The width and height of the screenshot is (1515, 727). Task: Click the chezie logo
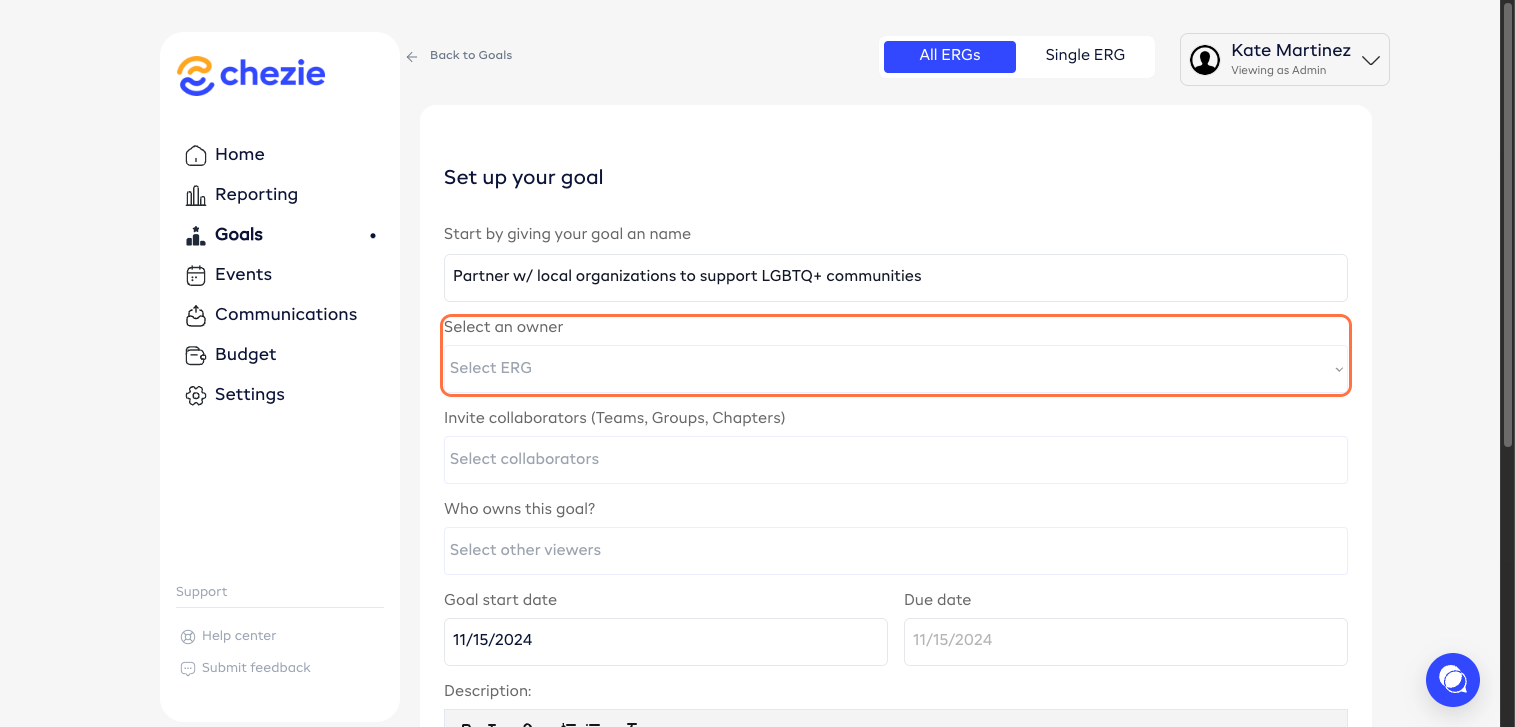pos(251,75)
